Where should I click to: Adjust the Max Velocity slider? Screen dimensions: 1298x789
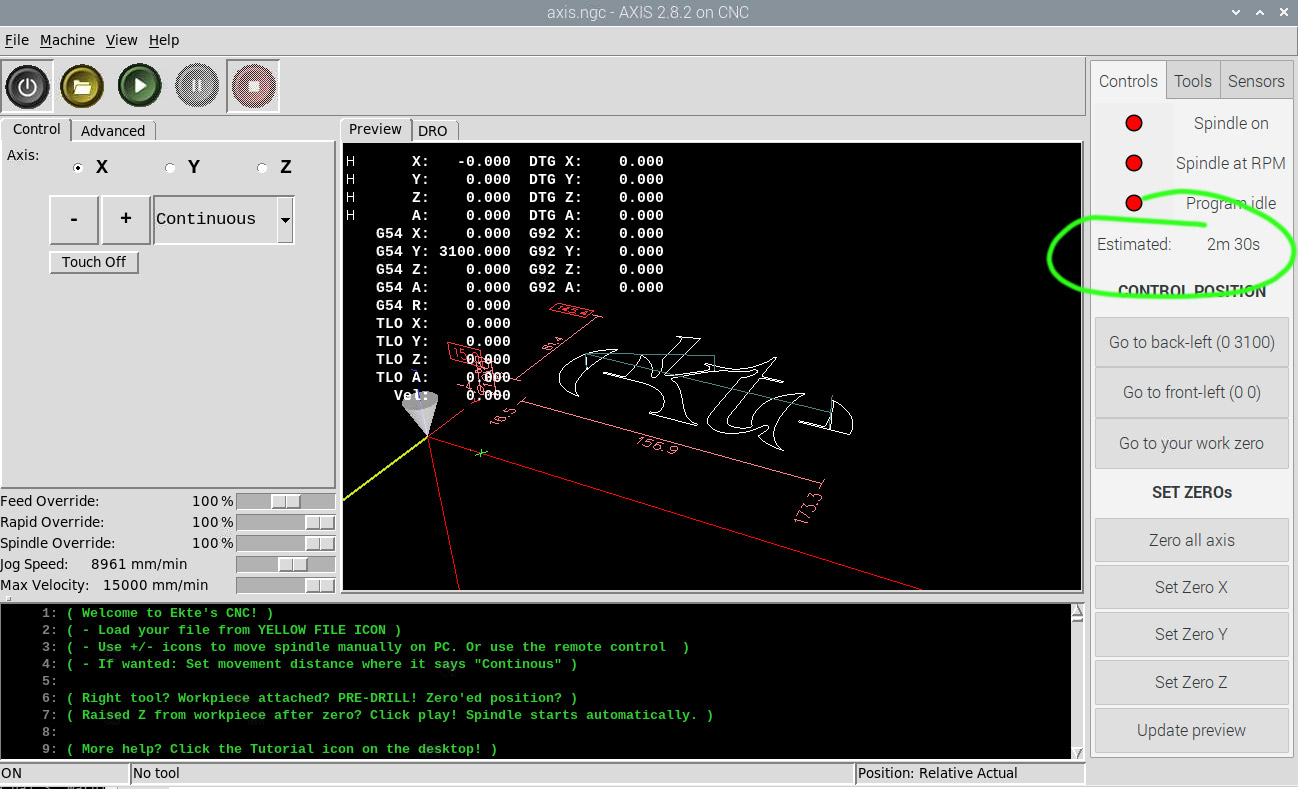(x=286, y=585)
